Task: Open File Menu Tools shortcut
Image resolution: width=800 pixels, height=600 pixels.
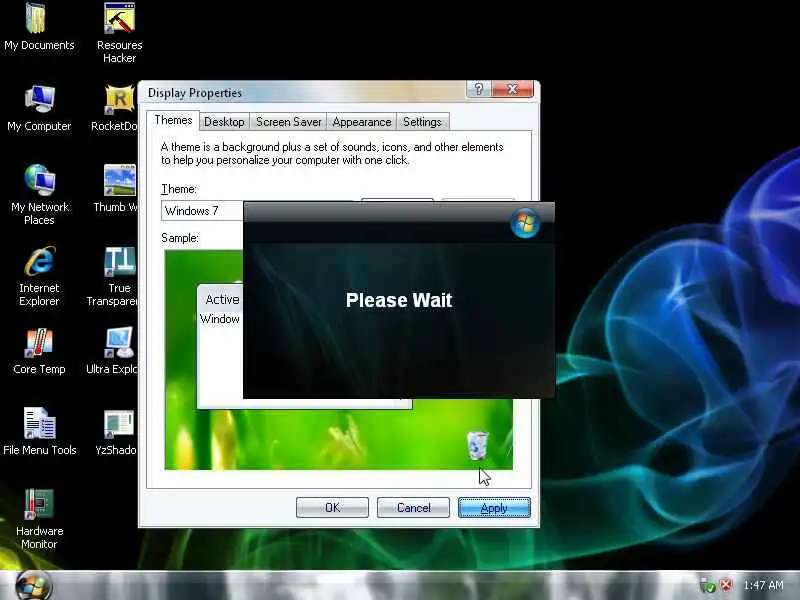Action: [x=39, y=432]
